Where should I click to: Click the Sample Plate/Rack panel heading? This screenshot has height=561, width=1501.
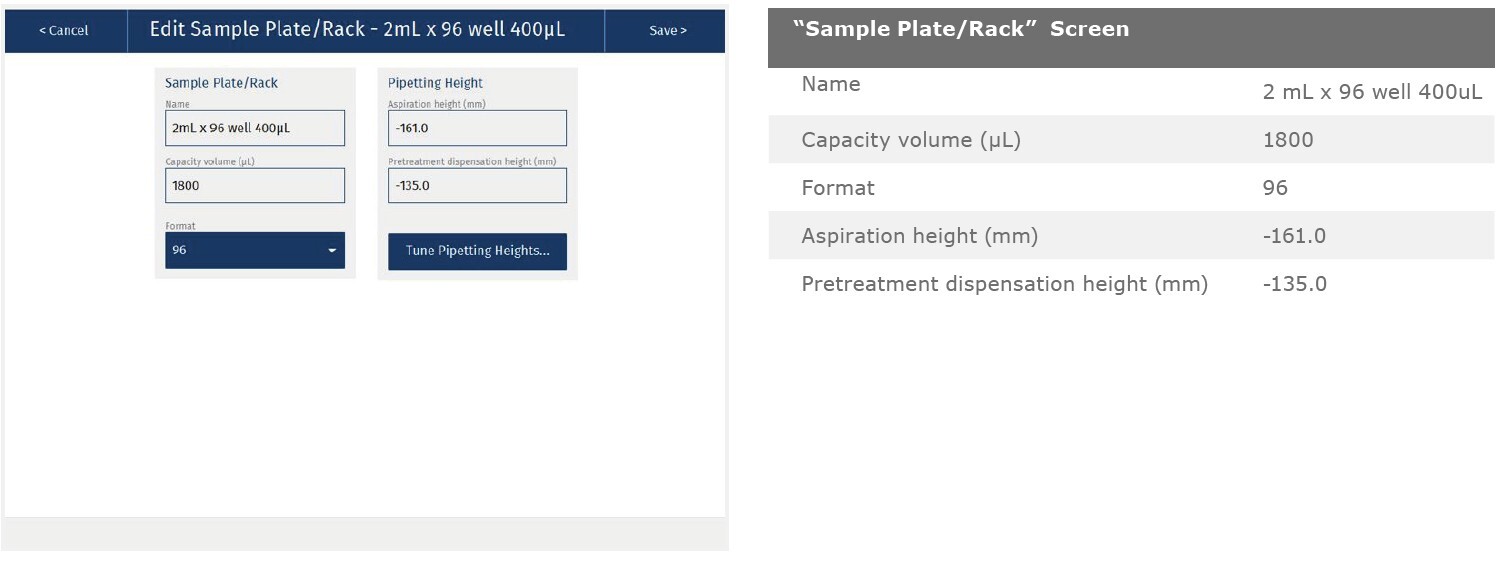click(221, 83)
